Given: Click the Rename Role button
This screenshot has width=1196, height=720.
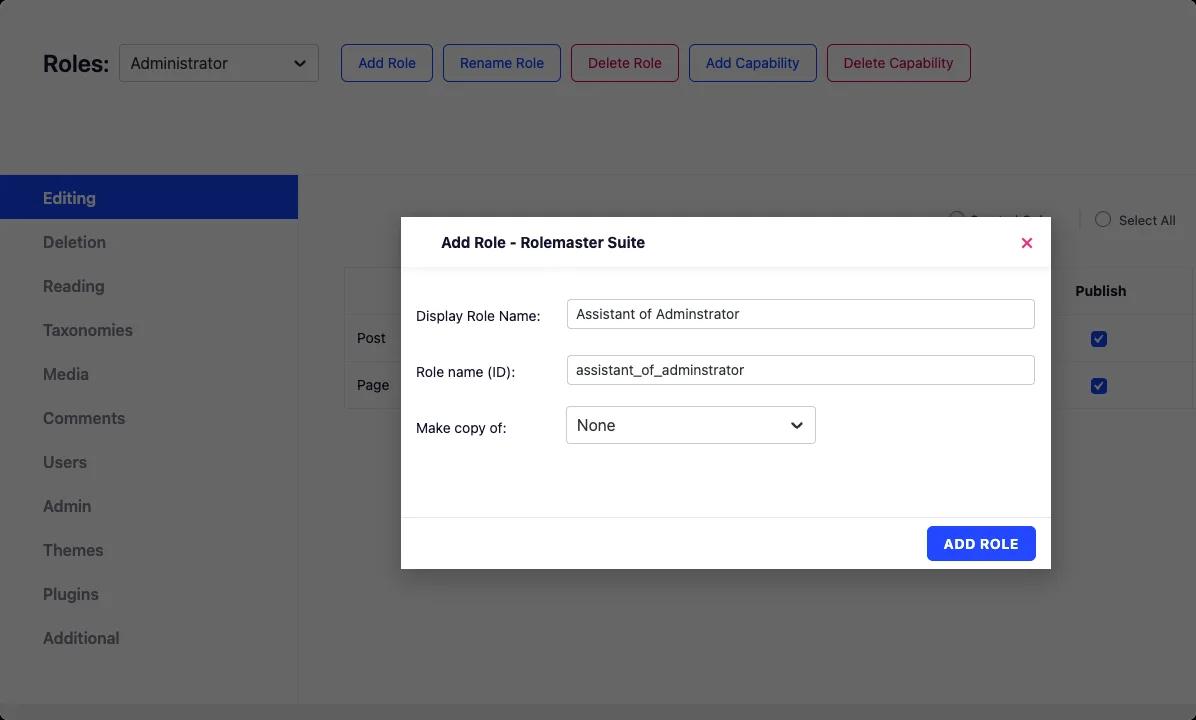Looking at the screenshot, I should coord(502,63).
